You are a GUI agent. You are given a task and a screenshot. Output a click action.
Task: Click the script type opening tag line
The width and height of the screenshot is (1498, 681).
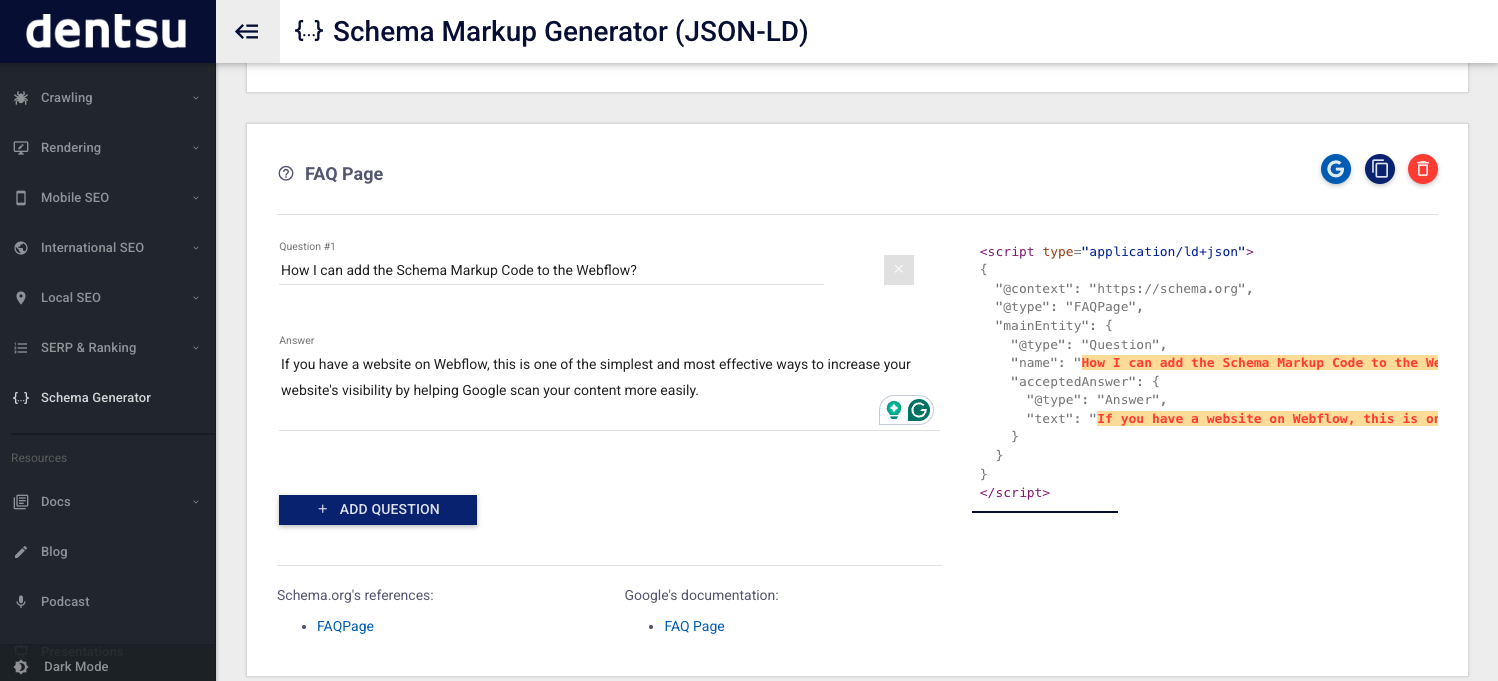point(1116,252)
